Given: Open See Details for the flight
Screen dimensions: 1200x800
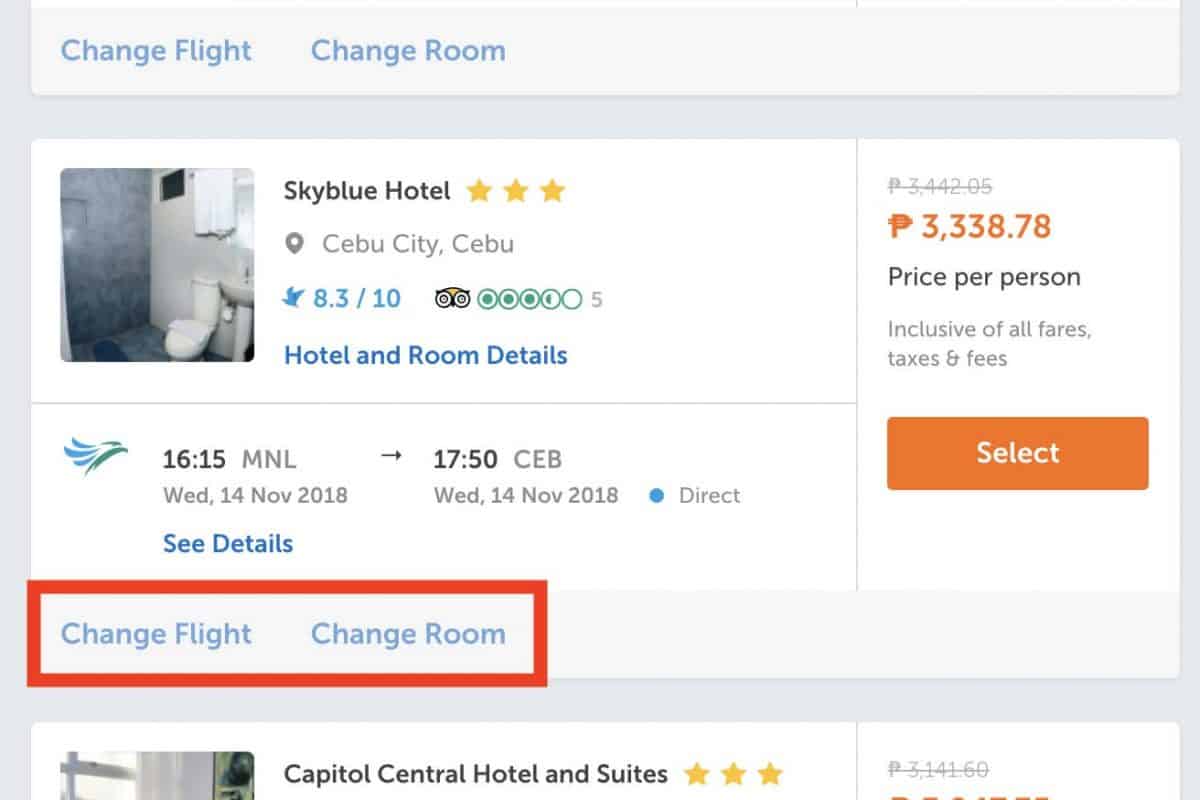Looking at the screenshot, I should point(228,544).
